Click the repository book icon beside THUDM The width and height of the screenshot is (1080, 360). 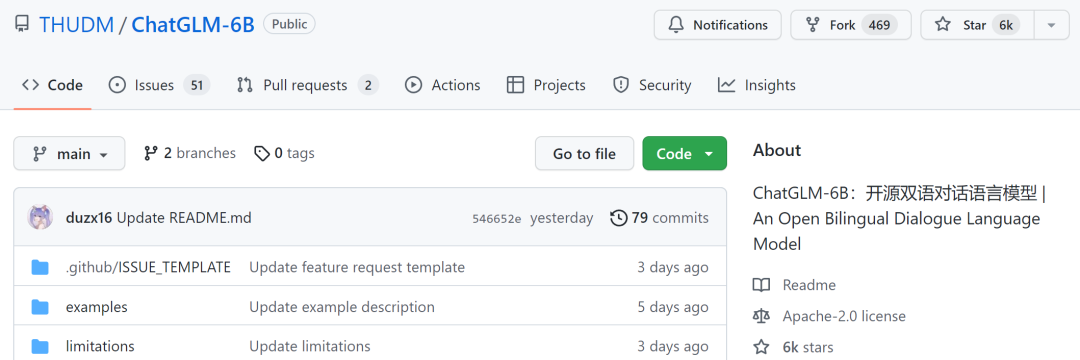click(x=22, y=25)
